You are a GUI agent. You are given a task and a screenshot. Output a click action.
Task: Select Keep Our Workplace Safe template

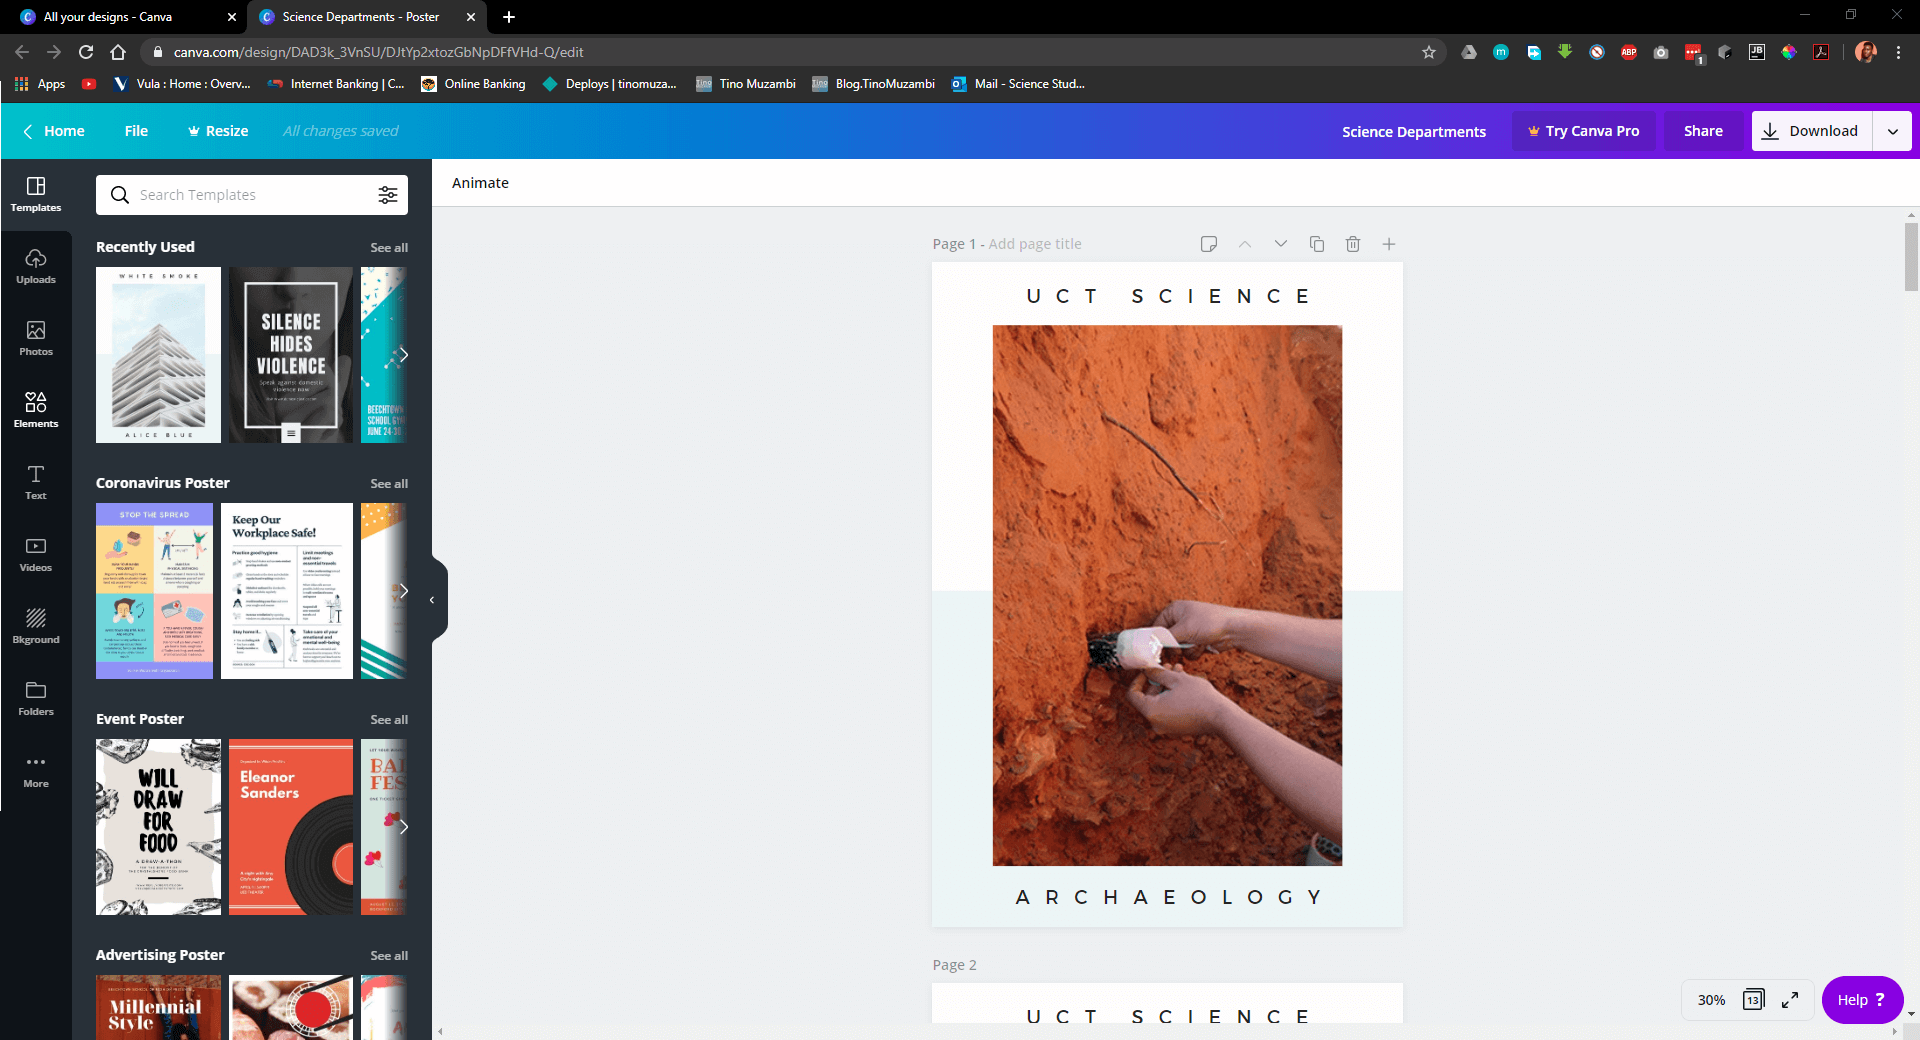287,591
